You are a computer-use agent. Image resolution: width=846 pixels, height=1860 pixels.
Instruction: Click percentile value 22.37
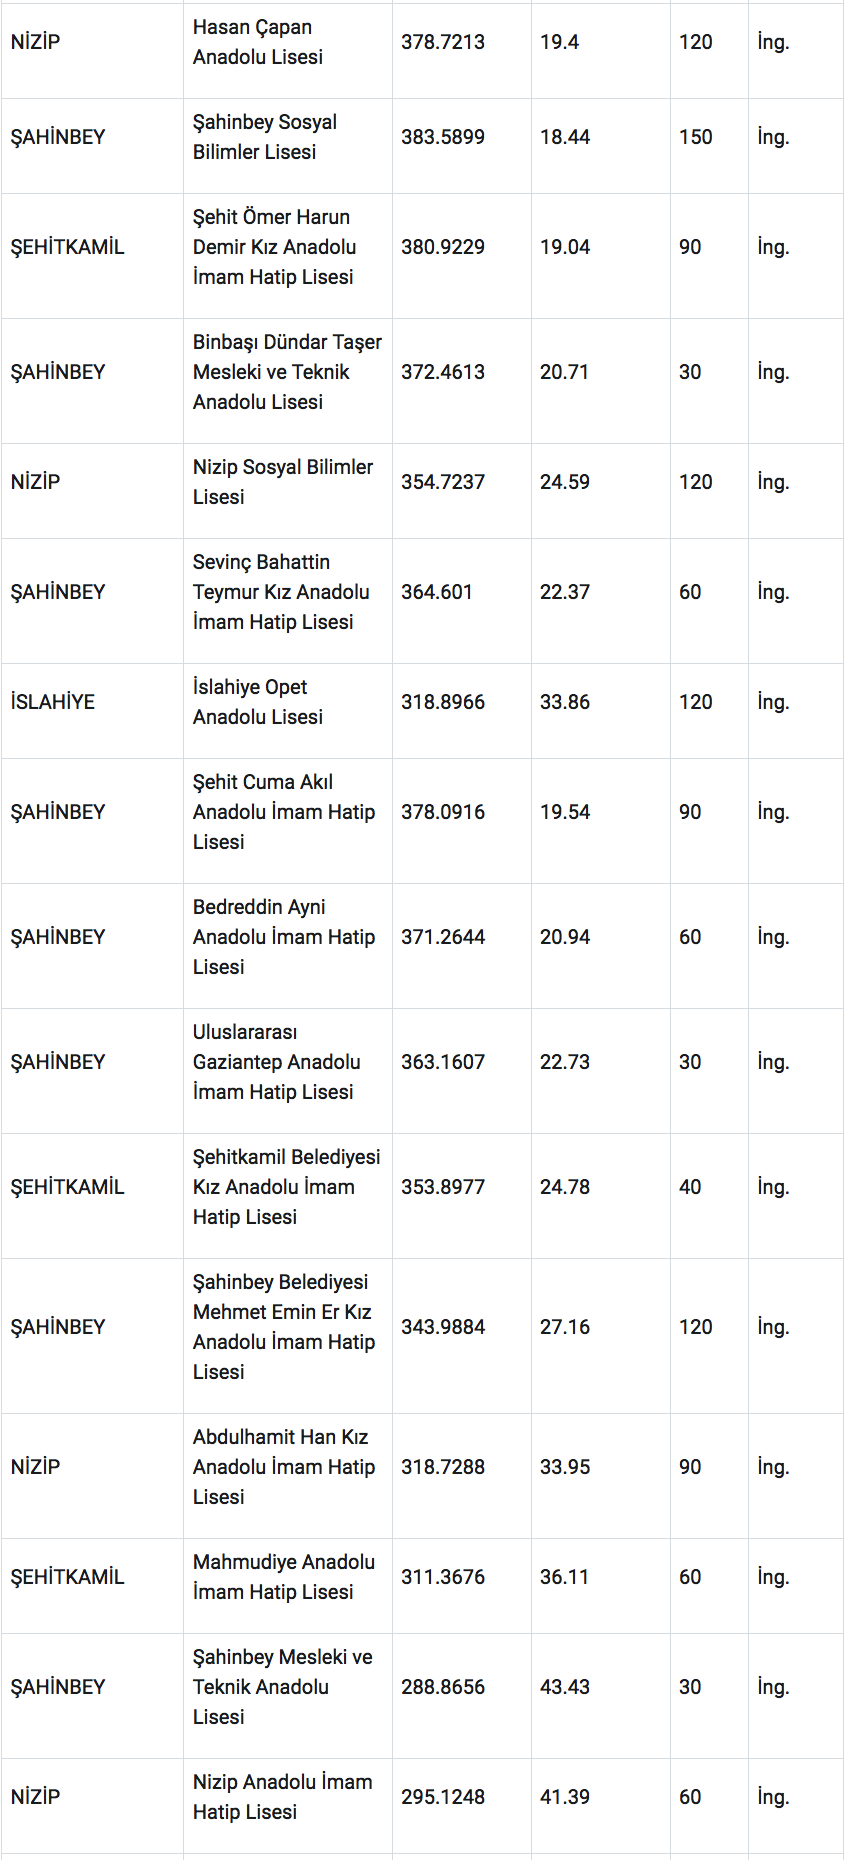click(x=565, y=592)
